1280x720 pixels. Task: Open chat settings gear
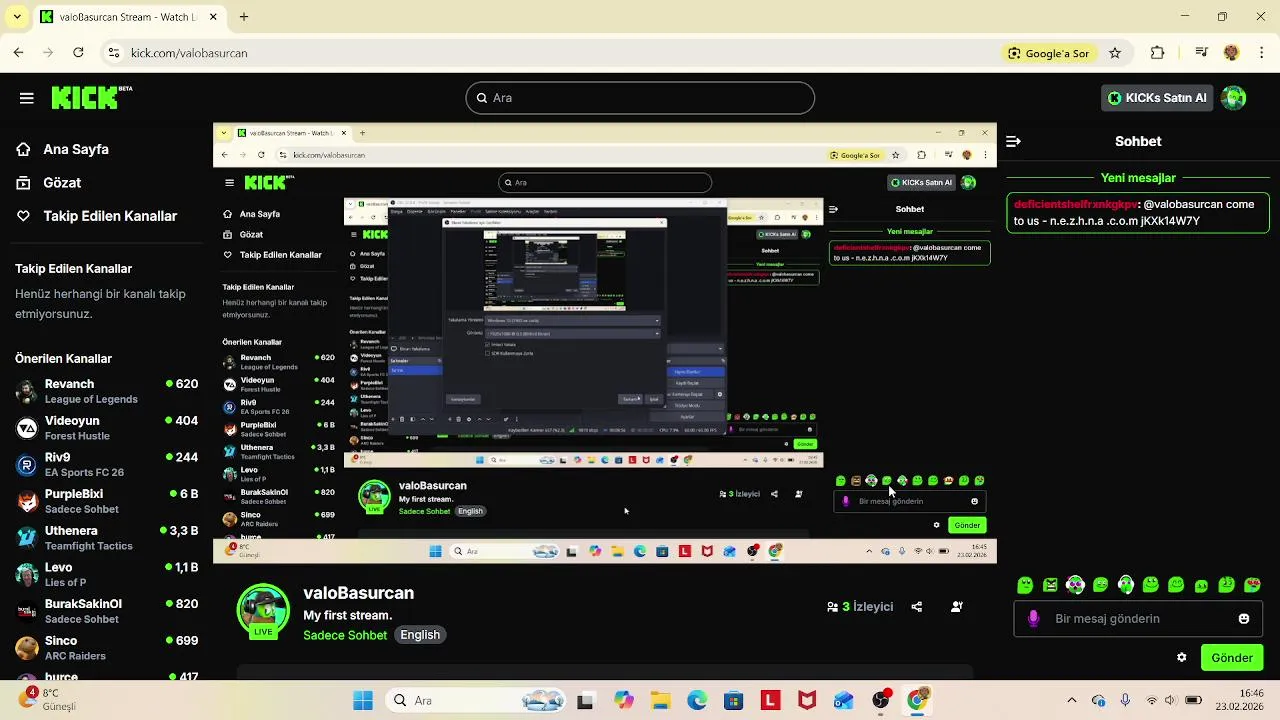[x=1182, y=658]
